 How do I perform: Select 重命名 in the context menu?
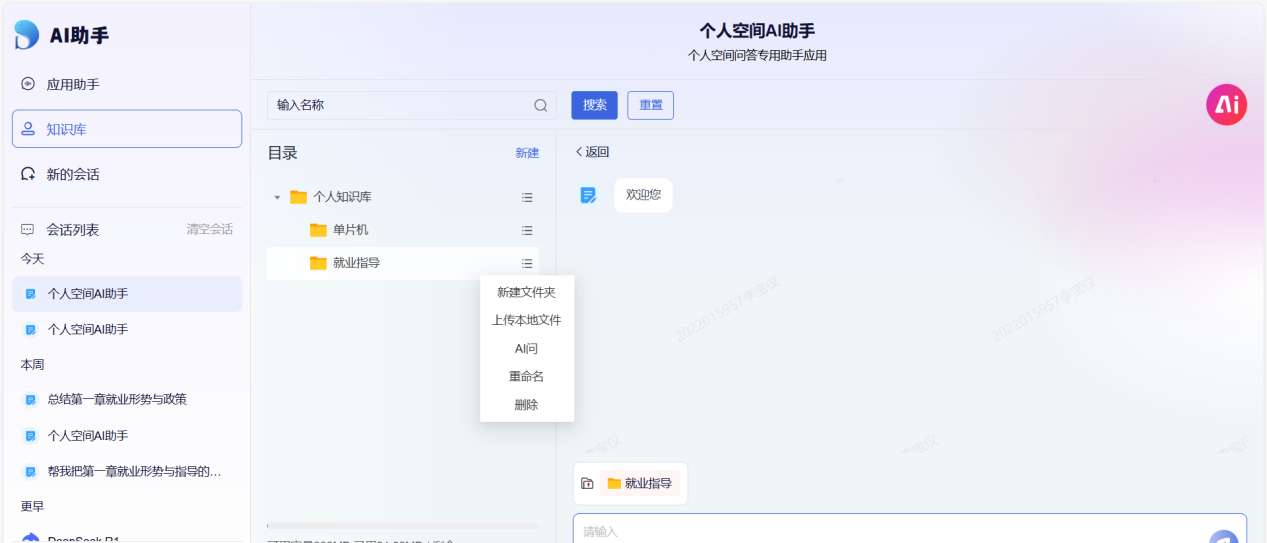click(526, 377)
